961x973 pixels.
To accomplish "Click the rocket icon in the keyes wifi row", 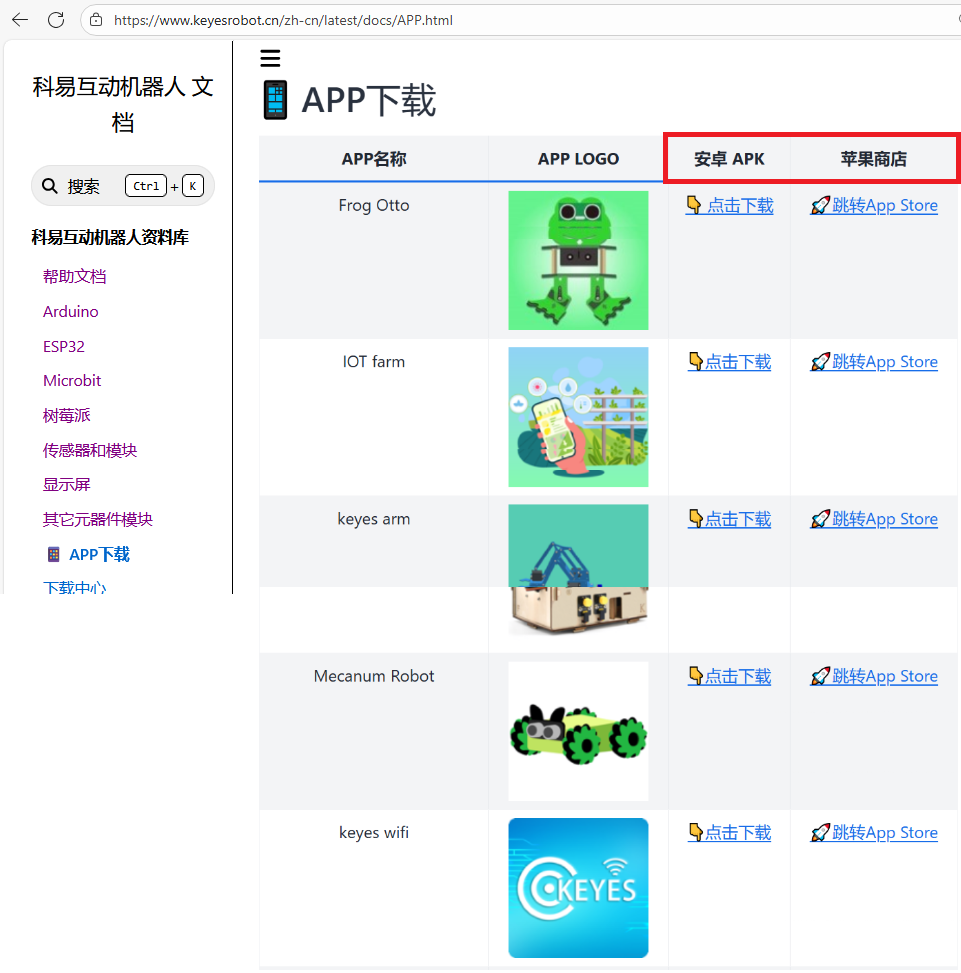I will 820,832.
